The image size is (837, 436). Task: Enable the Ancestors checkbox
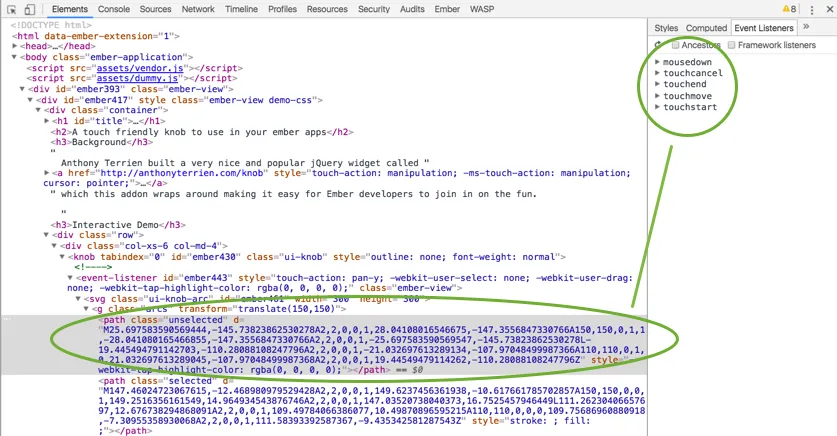coord(675,45)
